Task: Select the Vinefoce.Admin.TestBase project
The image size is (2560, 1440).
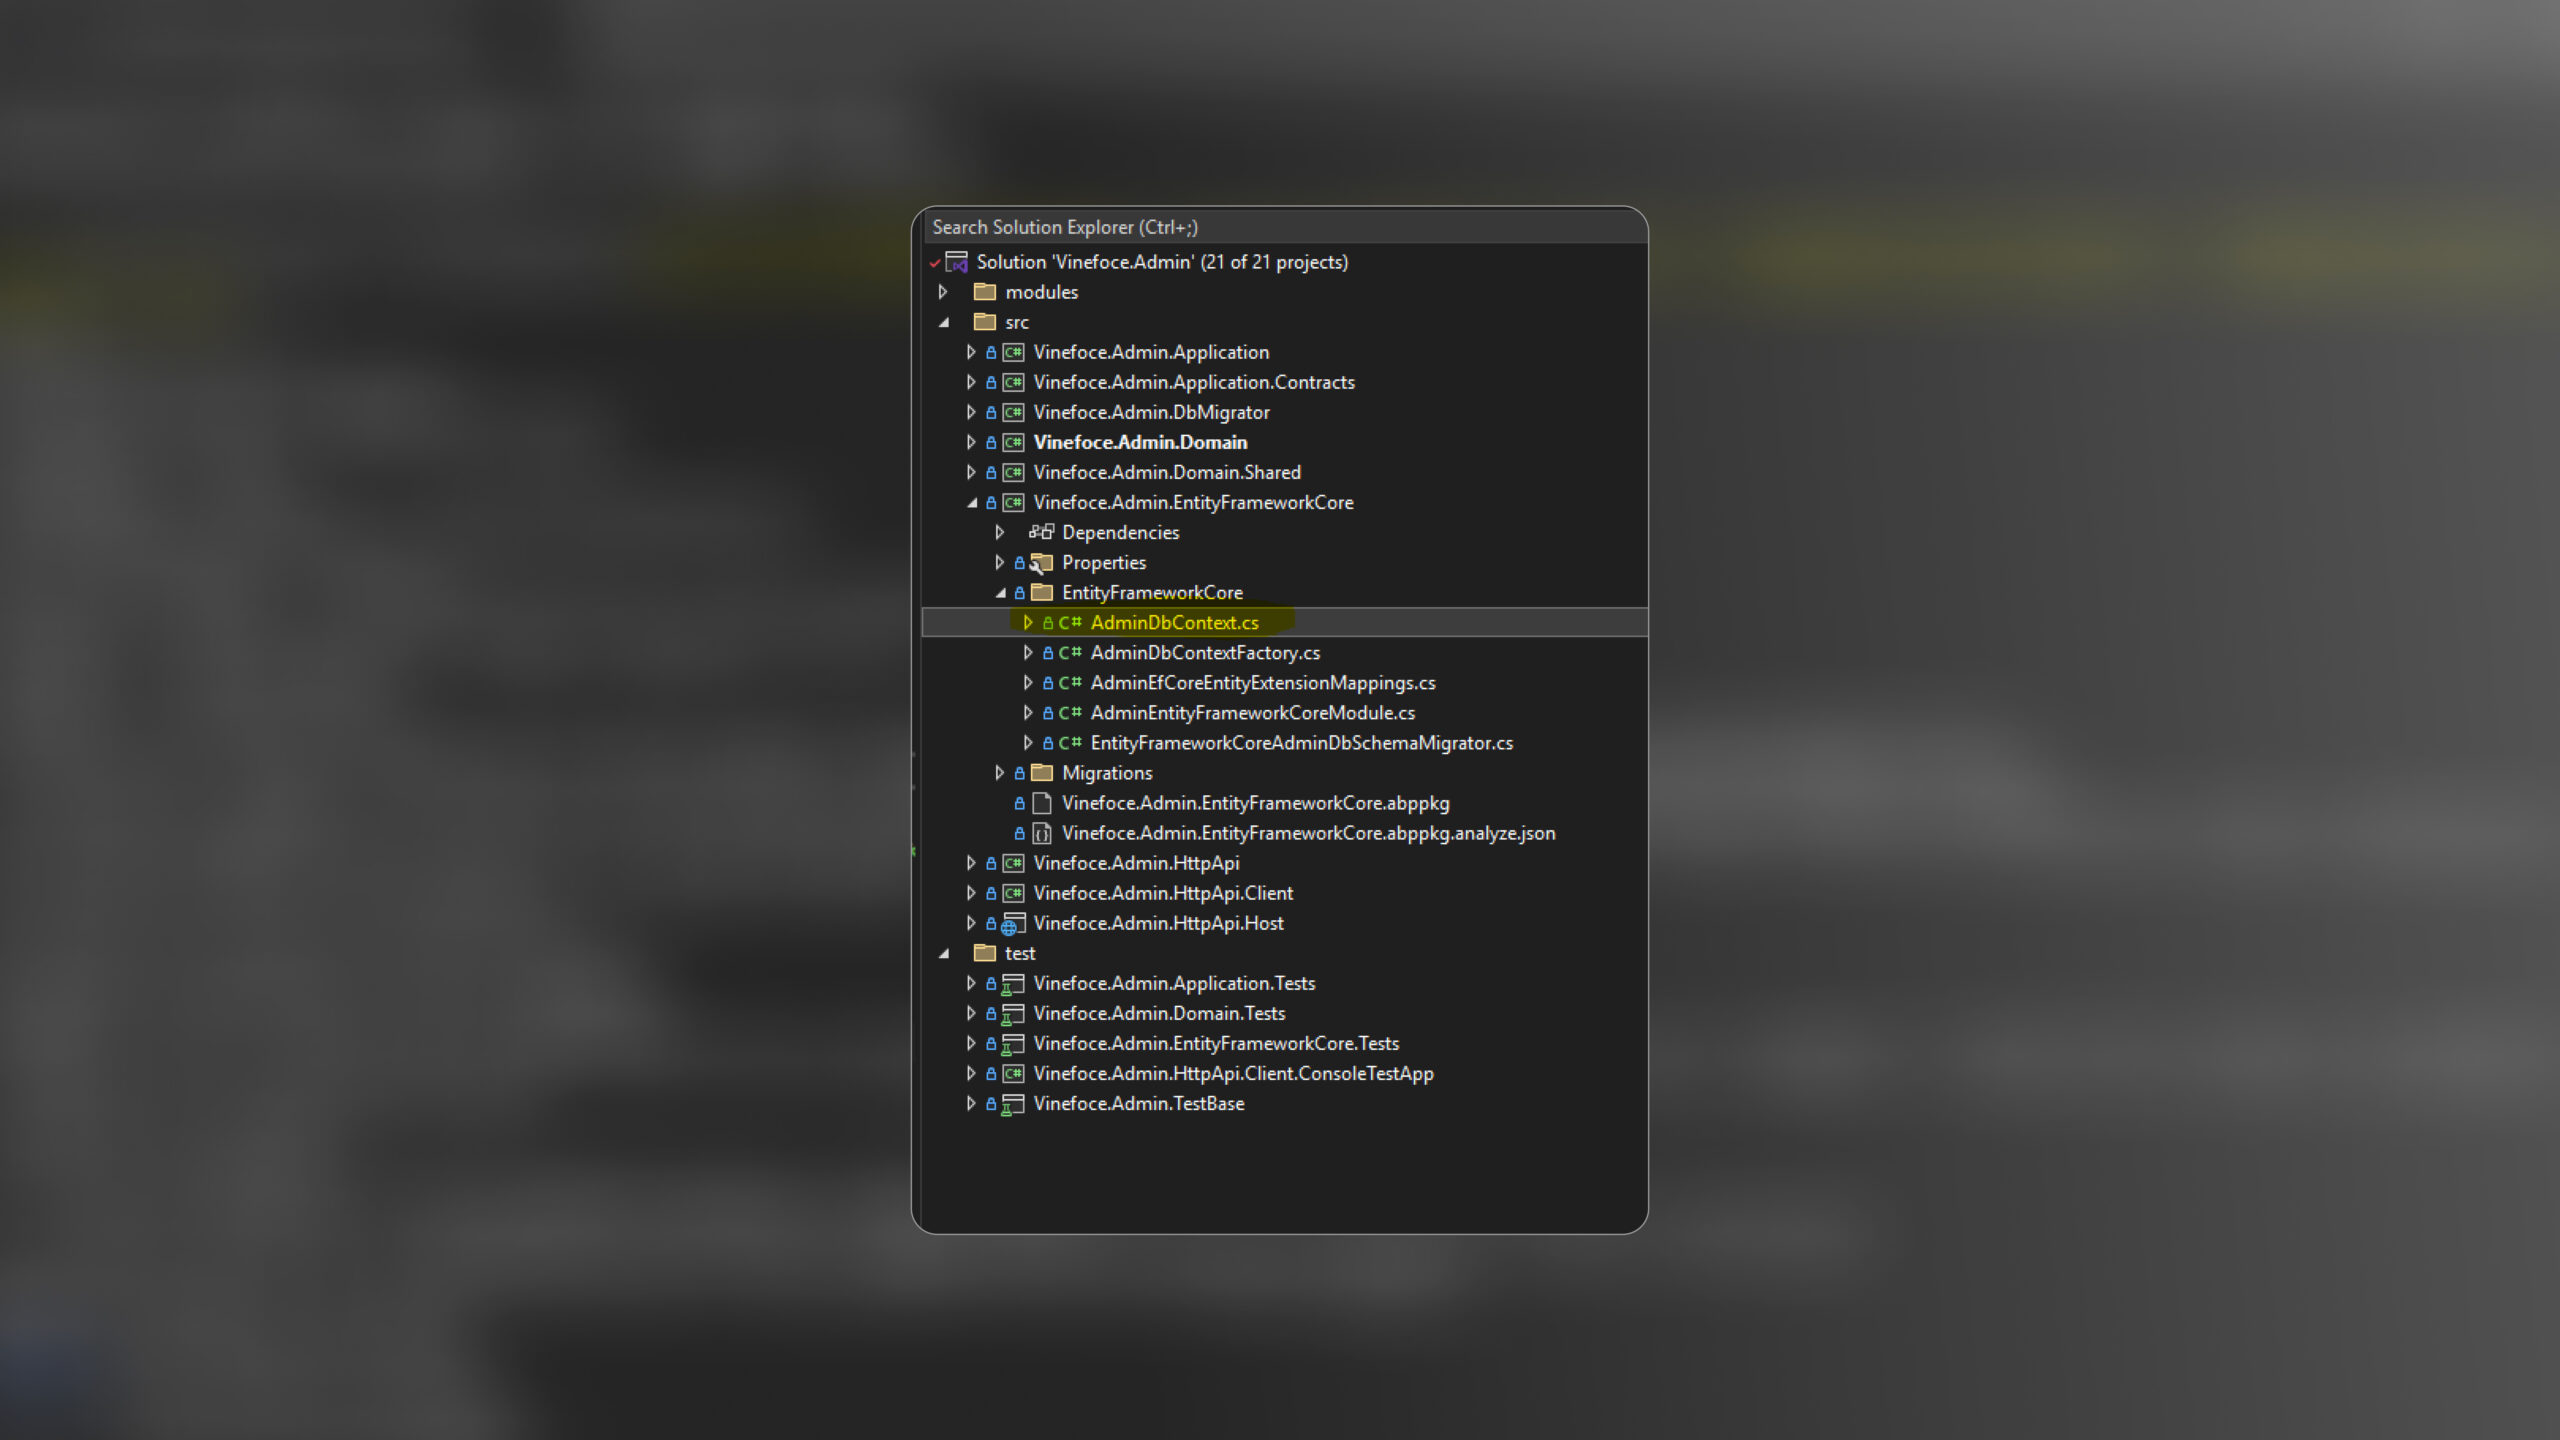Action: coord(1139,1103)
